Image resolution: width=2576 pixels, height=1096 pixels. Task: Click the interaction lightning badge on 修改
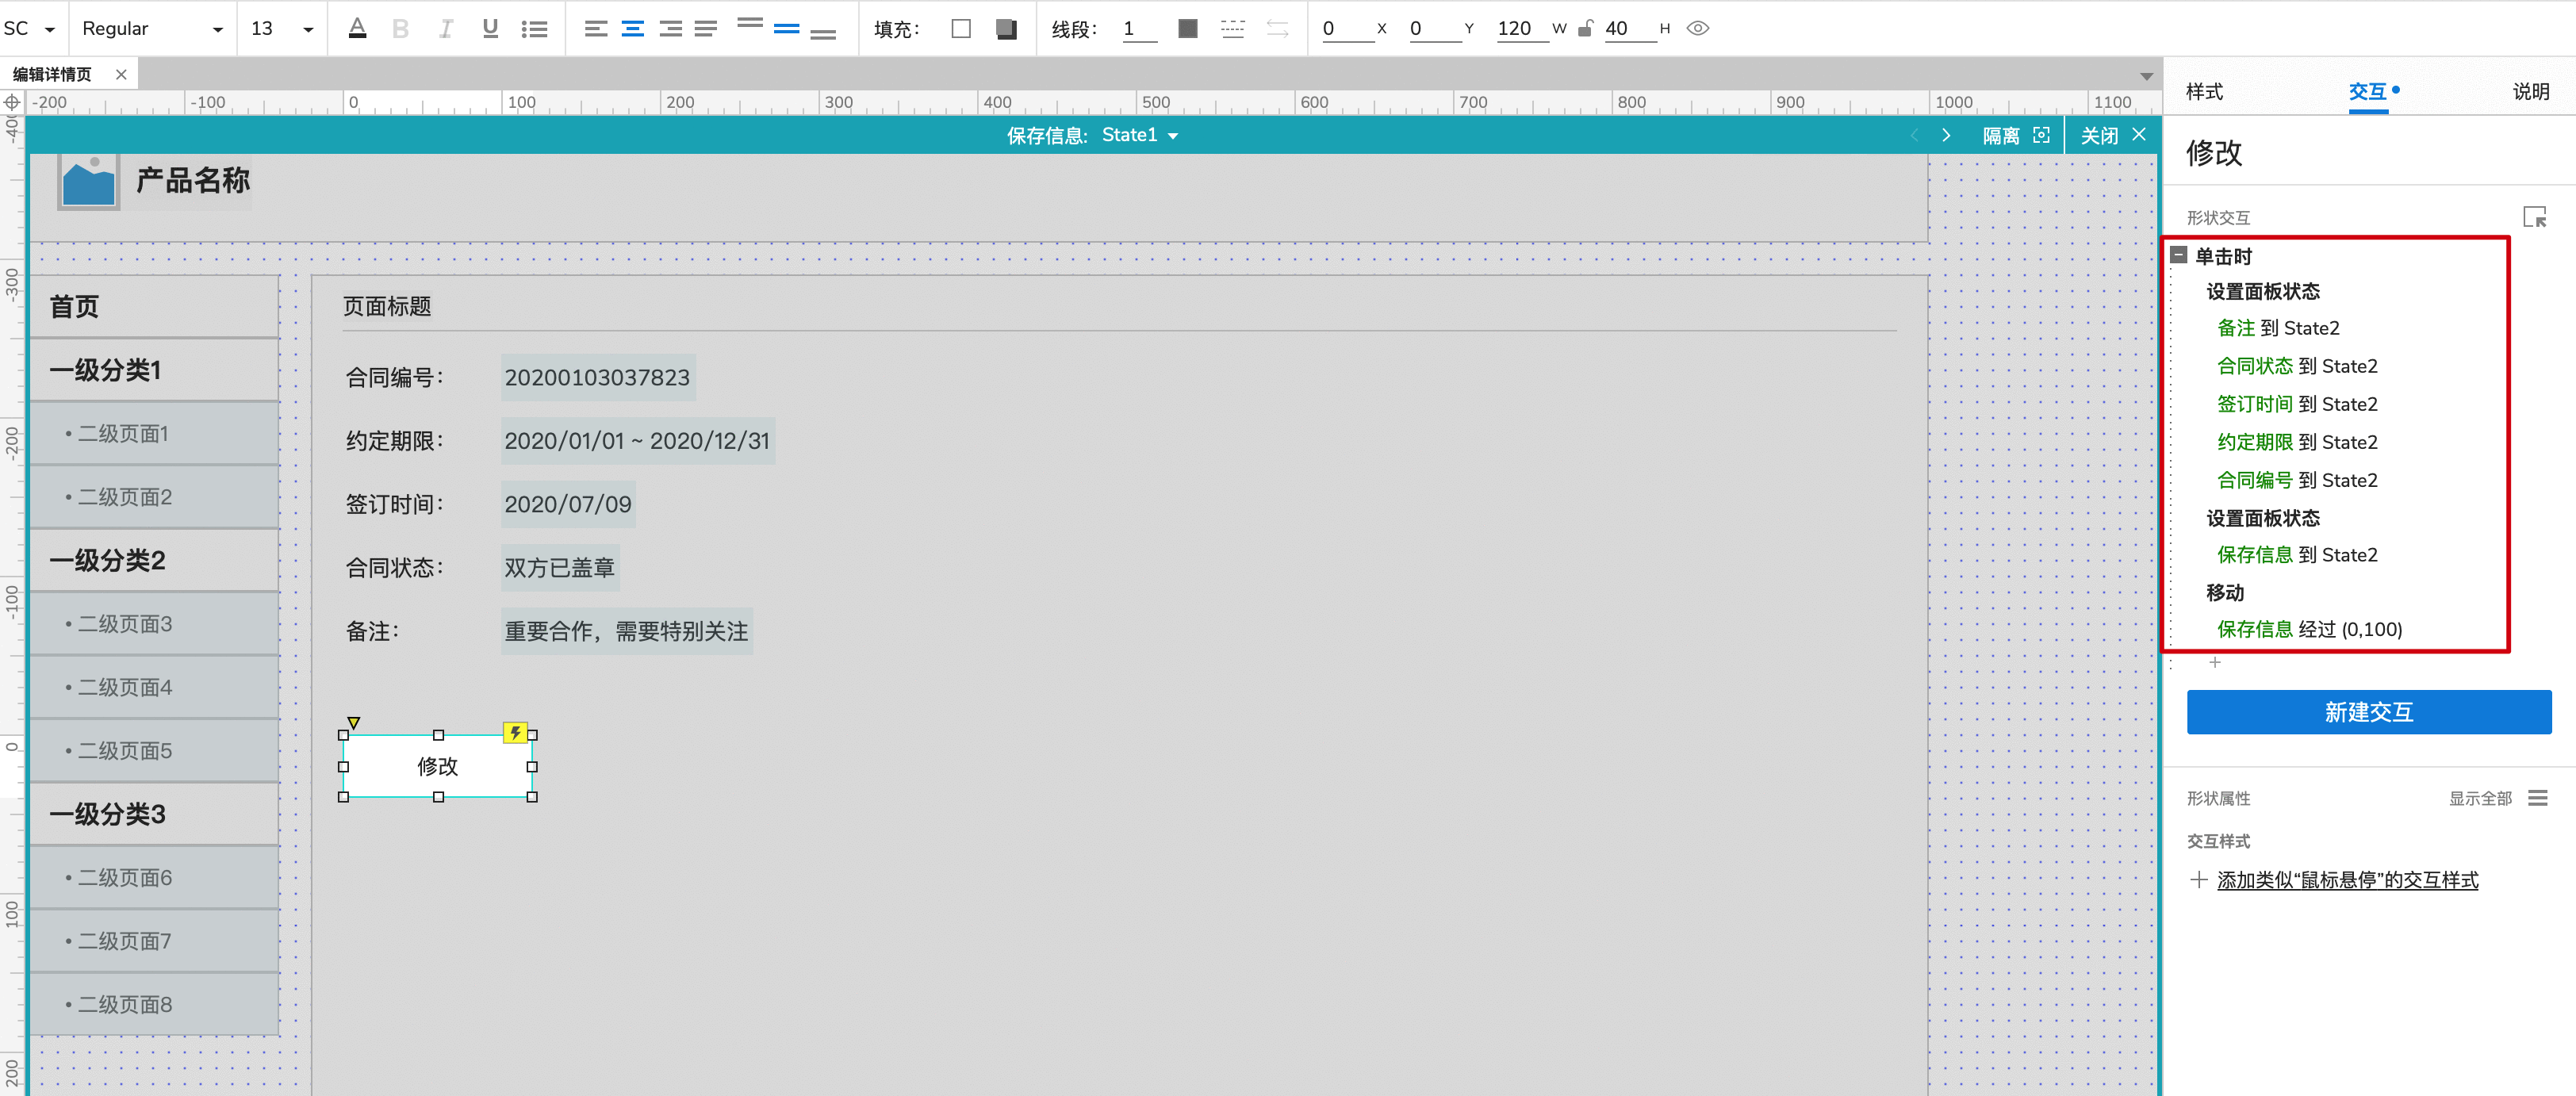514,733
